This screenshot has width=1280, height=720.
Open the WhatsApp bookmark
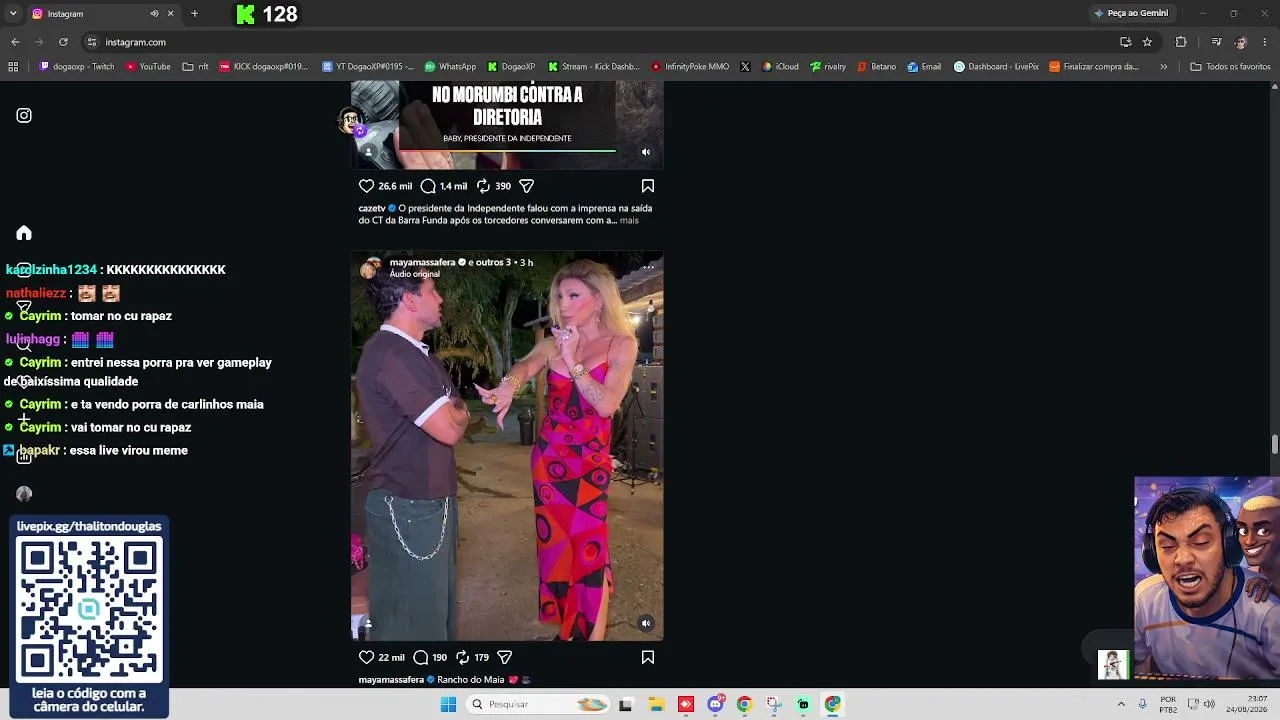(450, 67)
